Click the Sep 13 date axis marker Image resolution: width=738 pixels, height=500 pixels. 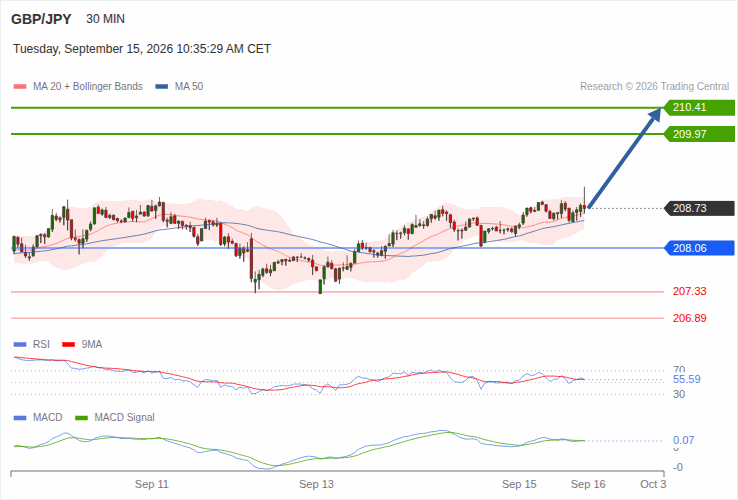point(316,484)
